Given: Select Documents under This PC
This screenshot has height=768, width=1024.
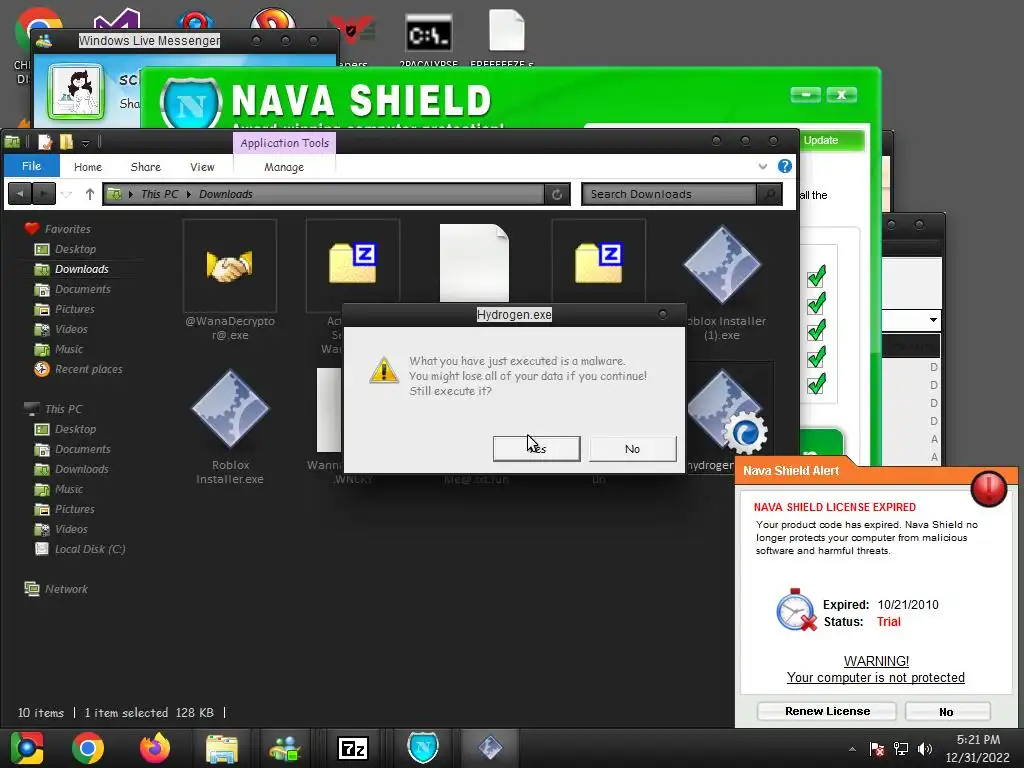Looking at the screenshot, I should [82, 449].
